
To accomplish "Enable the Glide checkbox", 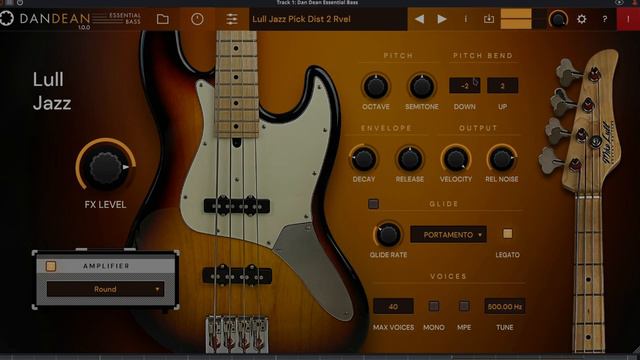I will coord(373,204).
